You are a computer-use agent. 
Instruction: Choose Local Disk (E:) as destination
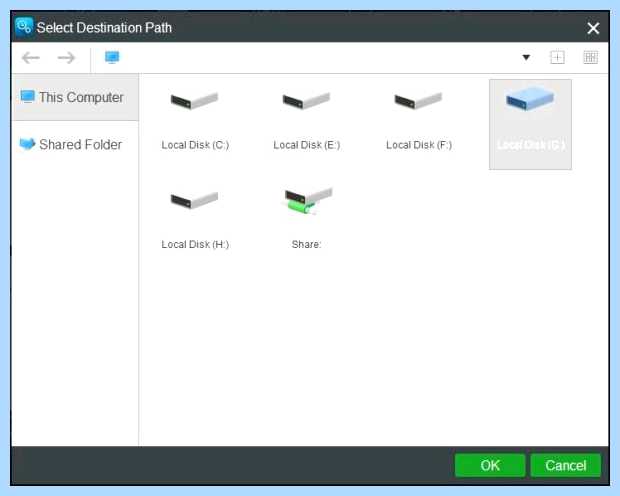(306, 121)
